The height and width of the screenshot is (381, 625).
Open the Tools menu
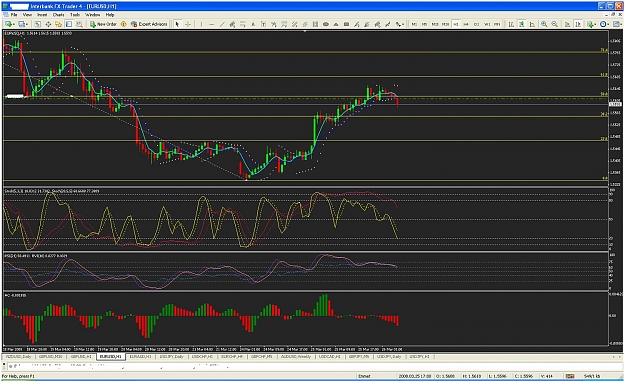(75, 15)
